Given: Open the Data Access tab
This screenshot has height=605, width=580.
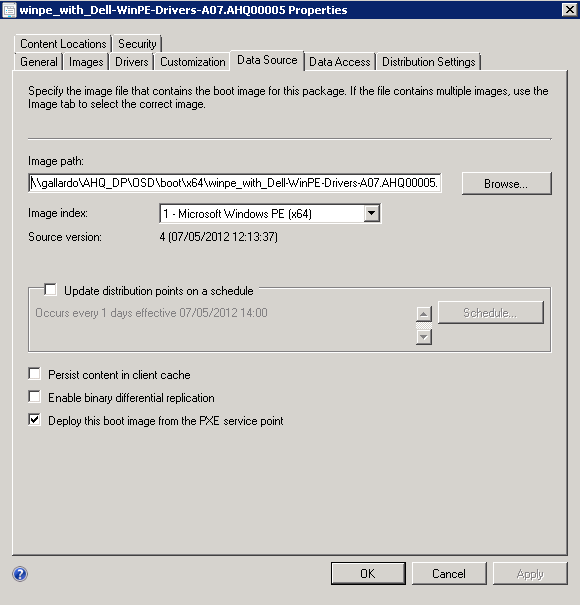Looking at the screenshot, I should pyautogui.click(x=340, y=62).
